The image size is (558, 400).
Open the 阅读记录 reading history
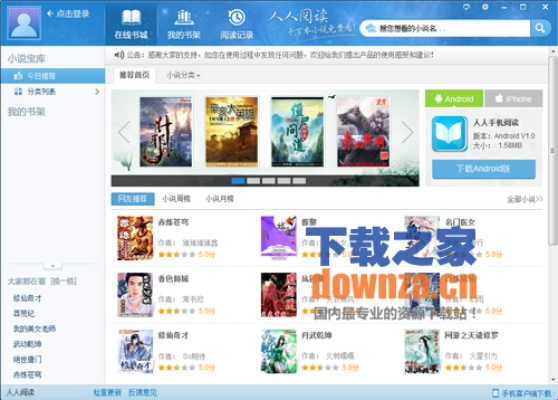[x=237, y=24]
